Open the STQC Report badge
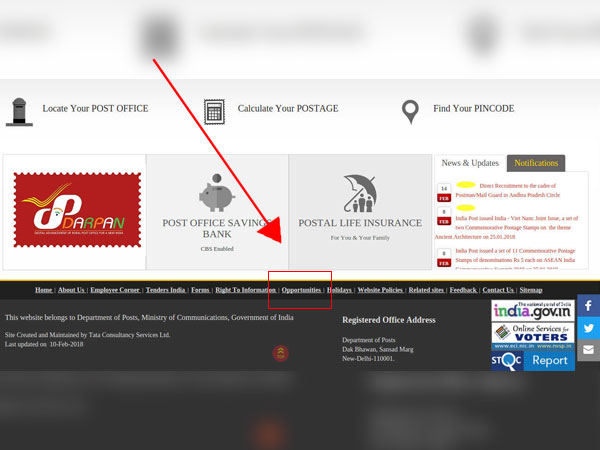600x450 pixels. point(533,360)
